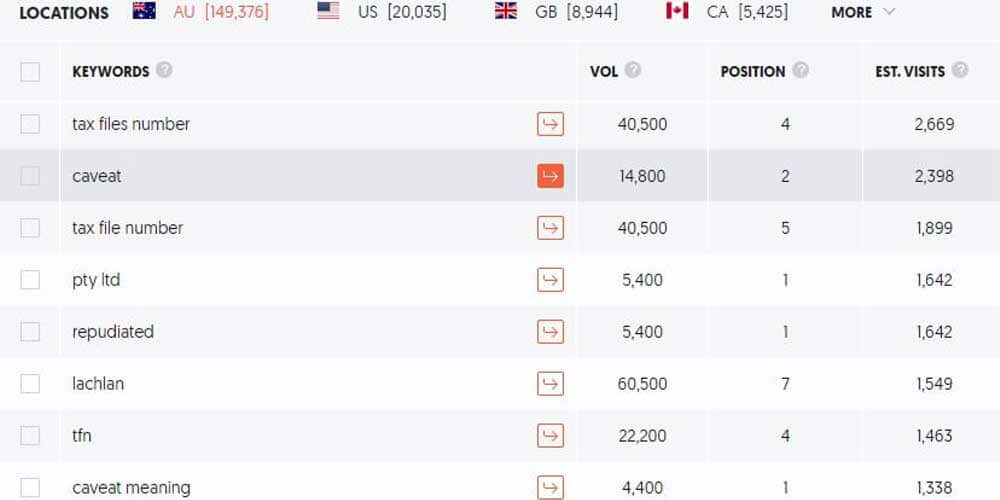This screenshot has height=500, width=1000.
Task: Toggle the select-all checkbox in header
Action: point(30,72)
